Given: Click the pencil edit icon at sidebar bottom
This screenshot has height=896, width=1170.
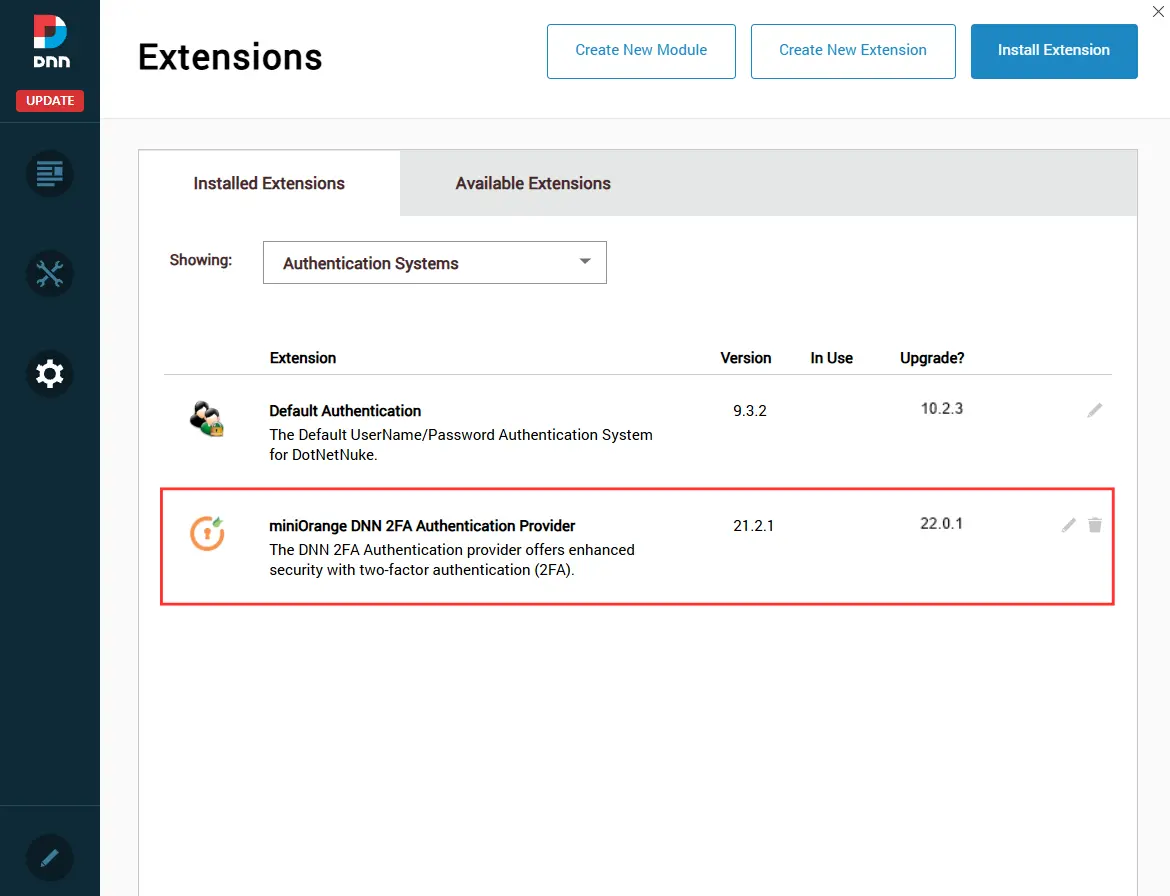Looking at the screenshot, I should click(x=49, y=857).
